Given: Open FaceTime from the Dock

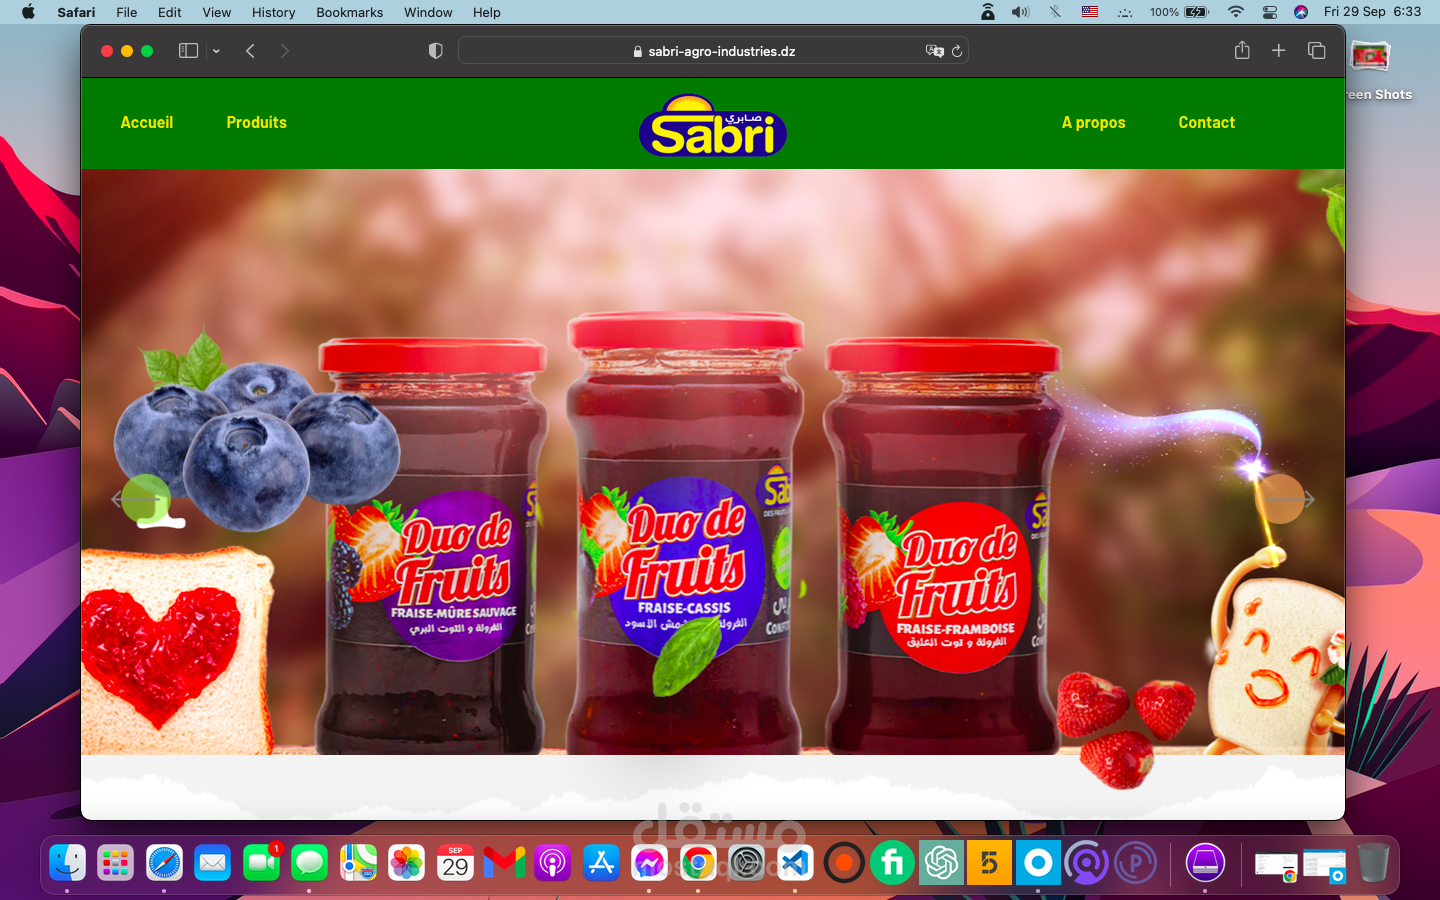Looking at the screenshot, I should click(261, 862).
